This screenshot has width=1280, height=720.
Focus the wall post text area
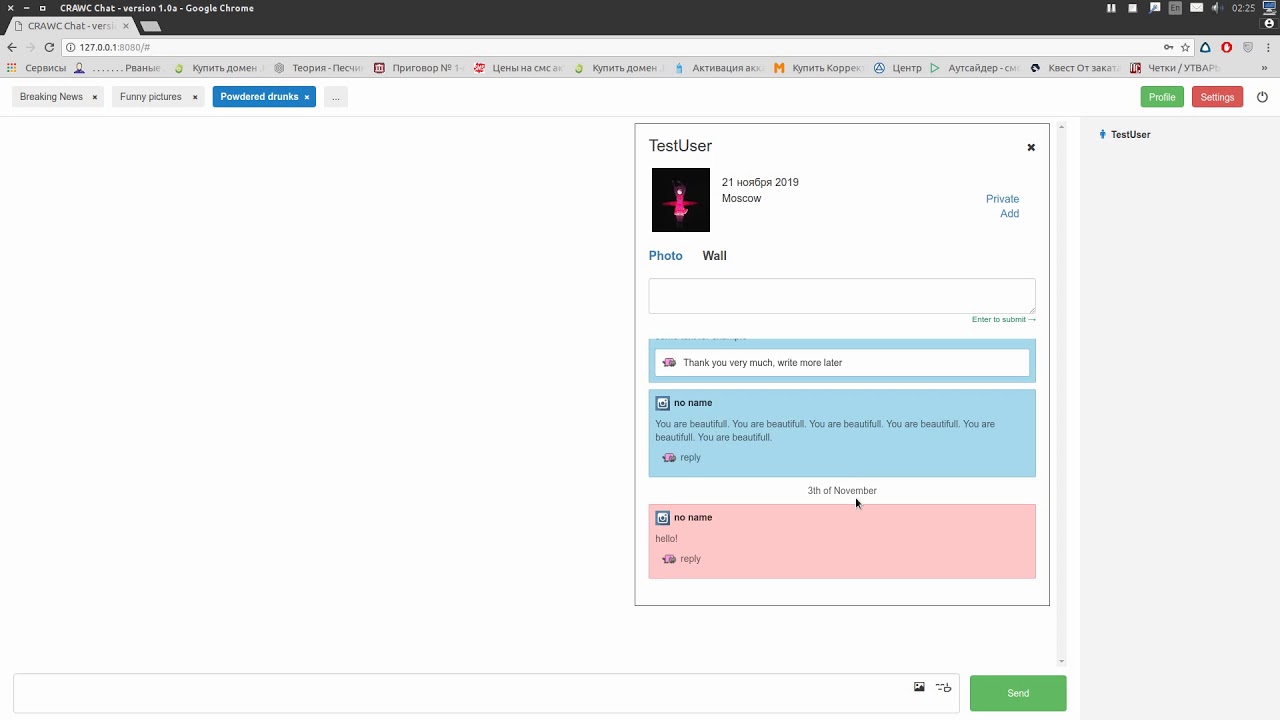click(x=842, y=296)
